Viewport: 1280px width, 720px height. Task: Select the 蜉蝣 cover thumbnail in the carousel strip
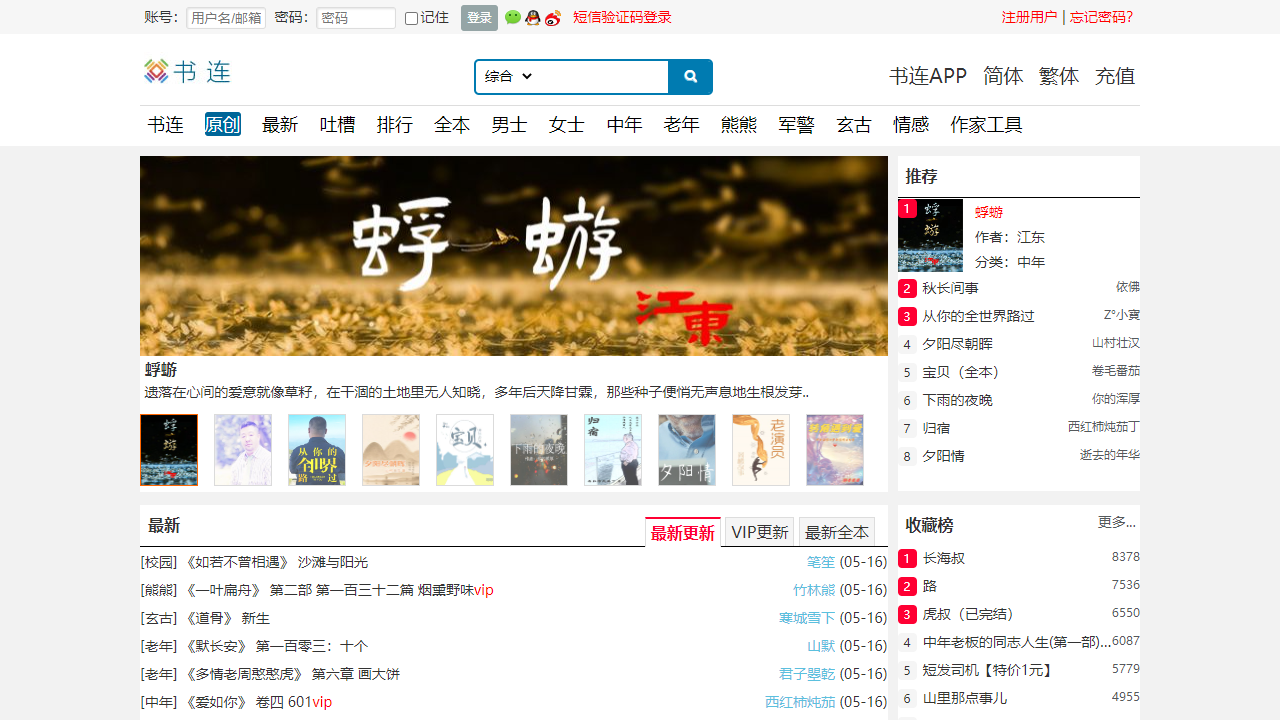[x=169, y=450]
